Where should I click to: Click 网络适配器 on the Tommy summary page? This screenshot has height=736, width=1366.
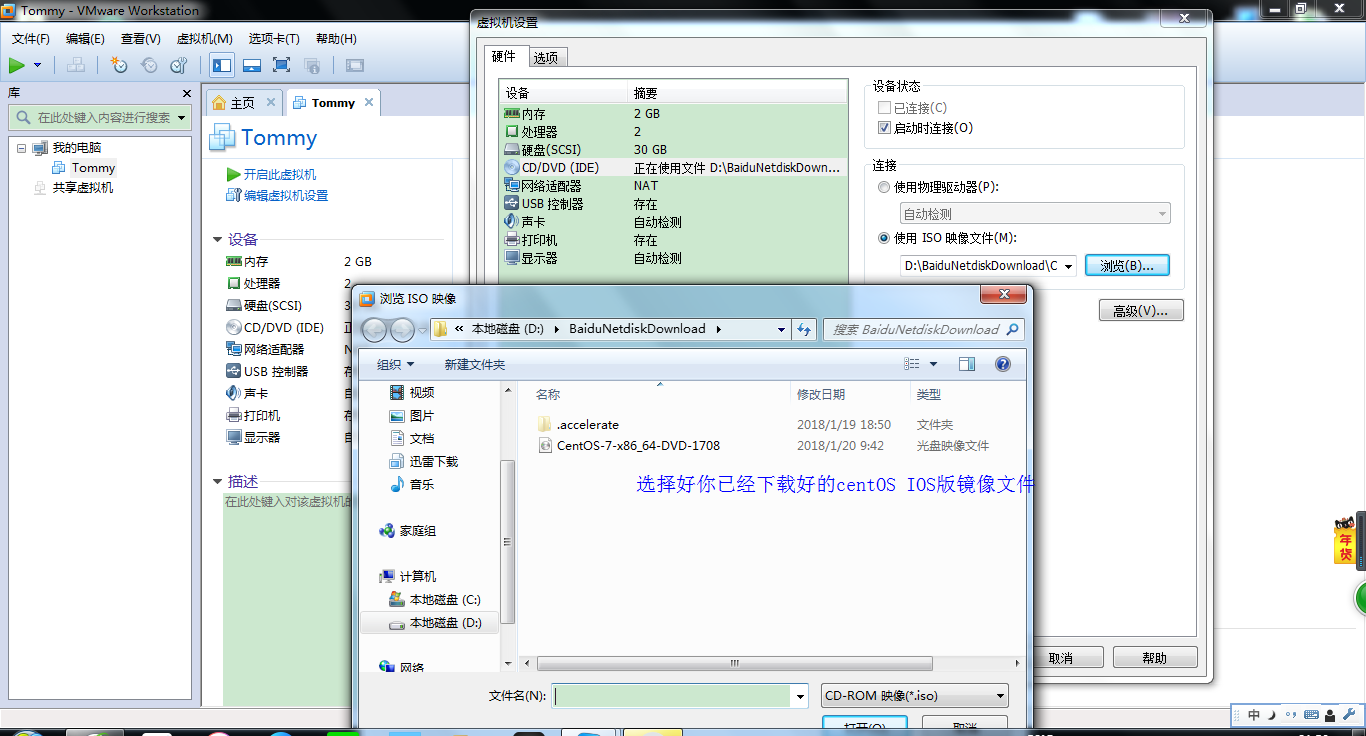(x=274, y=350)
